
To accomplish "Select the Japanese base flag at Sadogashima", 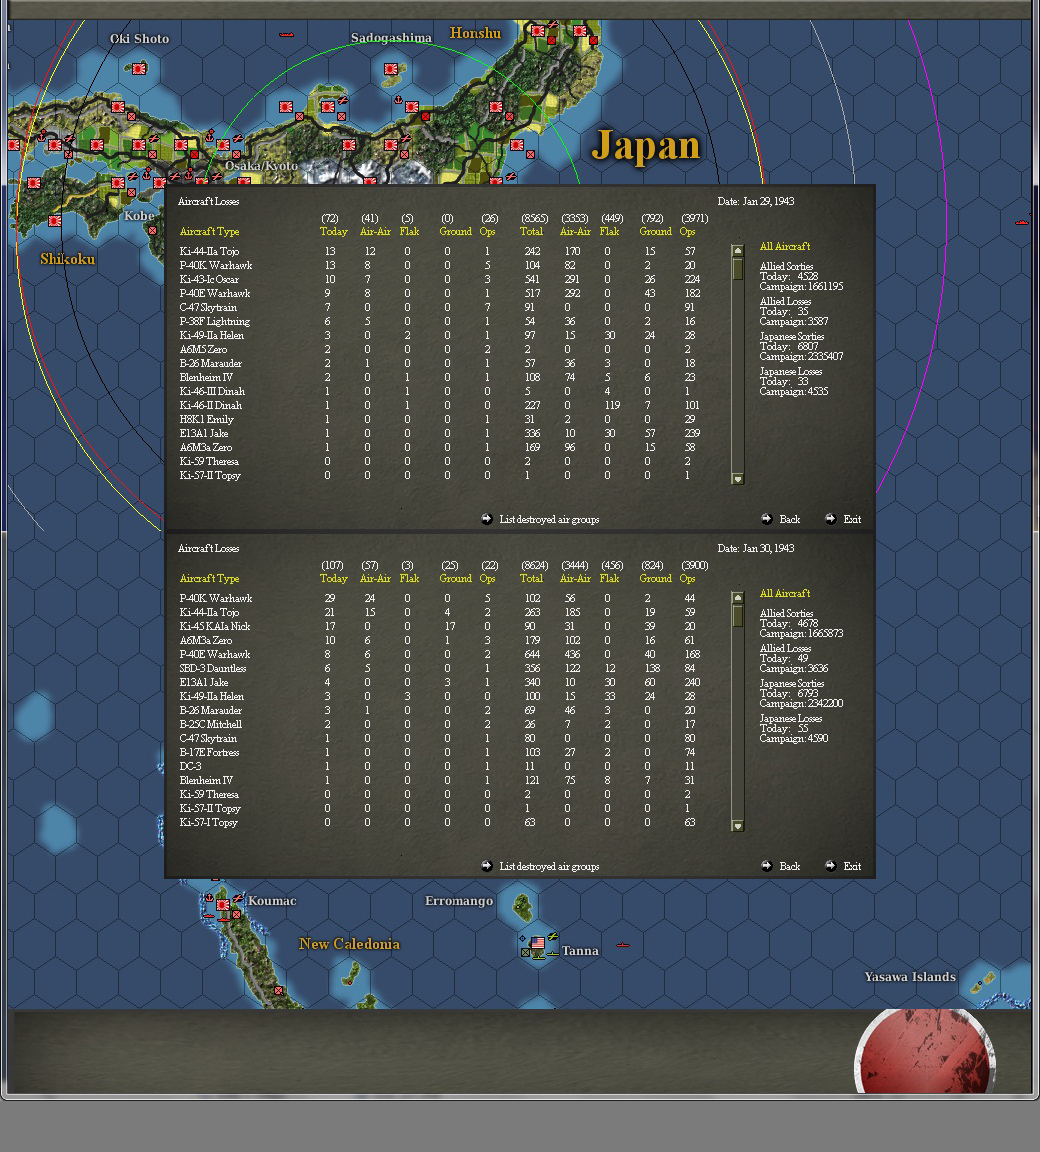I will pos(391,69).
